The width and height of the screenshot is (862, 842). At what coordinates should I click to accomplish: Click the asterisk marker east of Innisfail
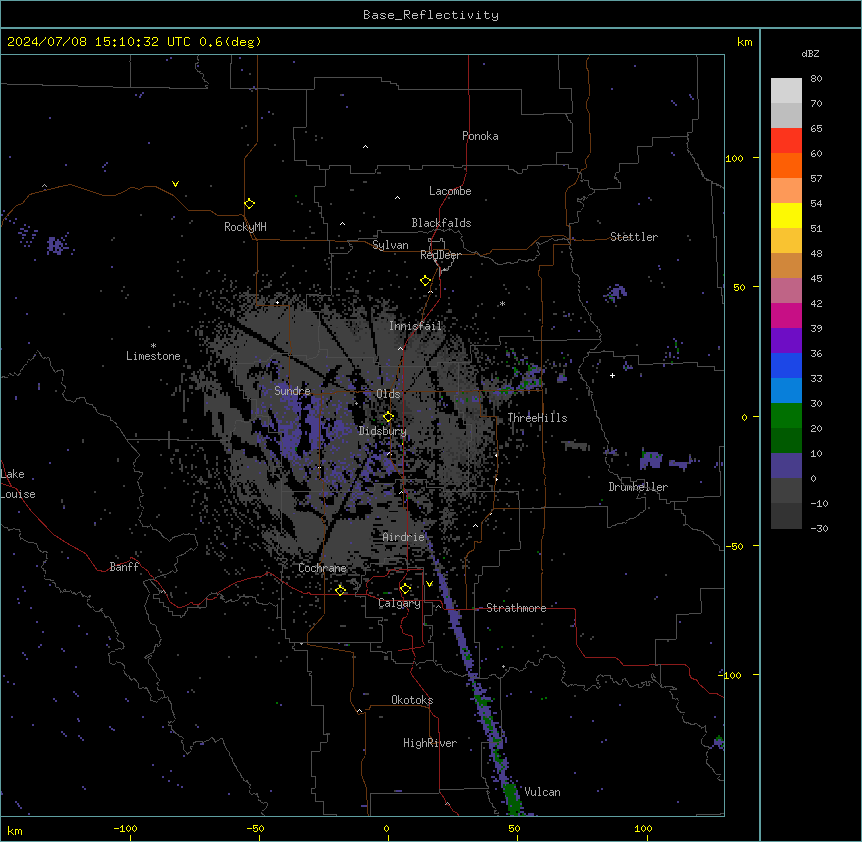(x=502, y=304)
